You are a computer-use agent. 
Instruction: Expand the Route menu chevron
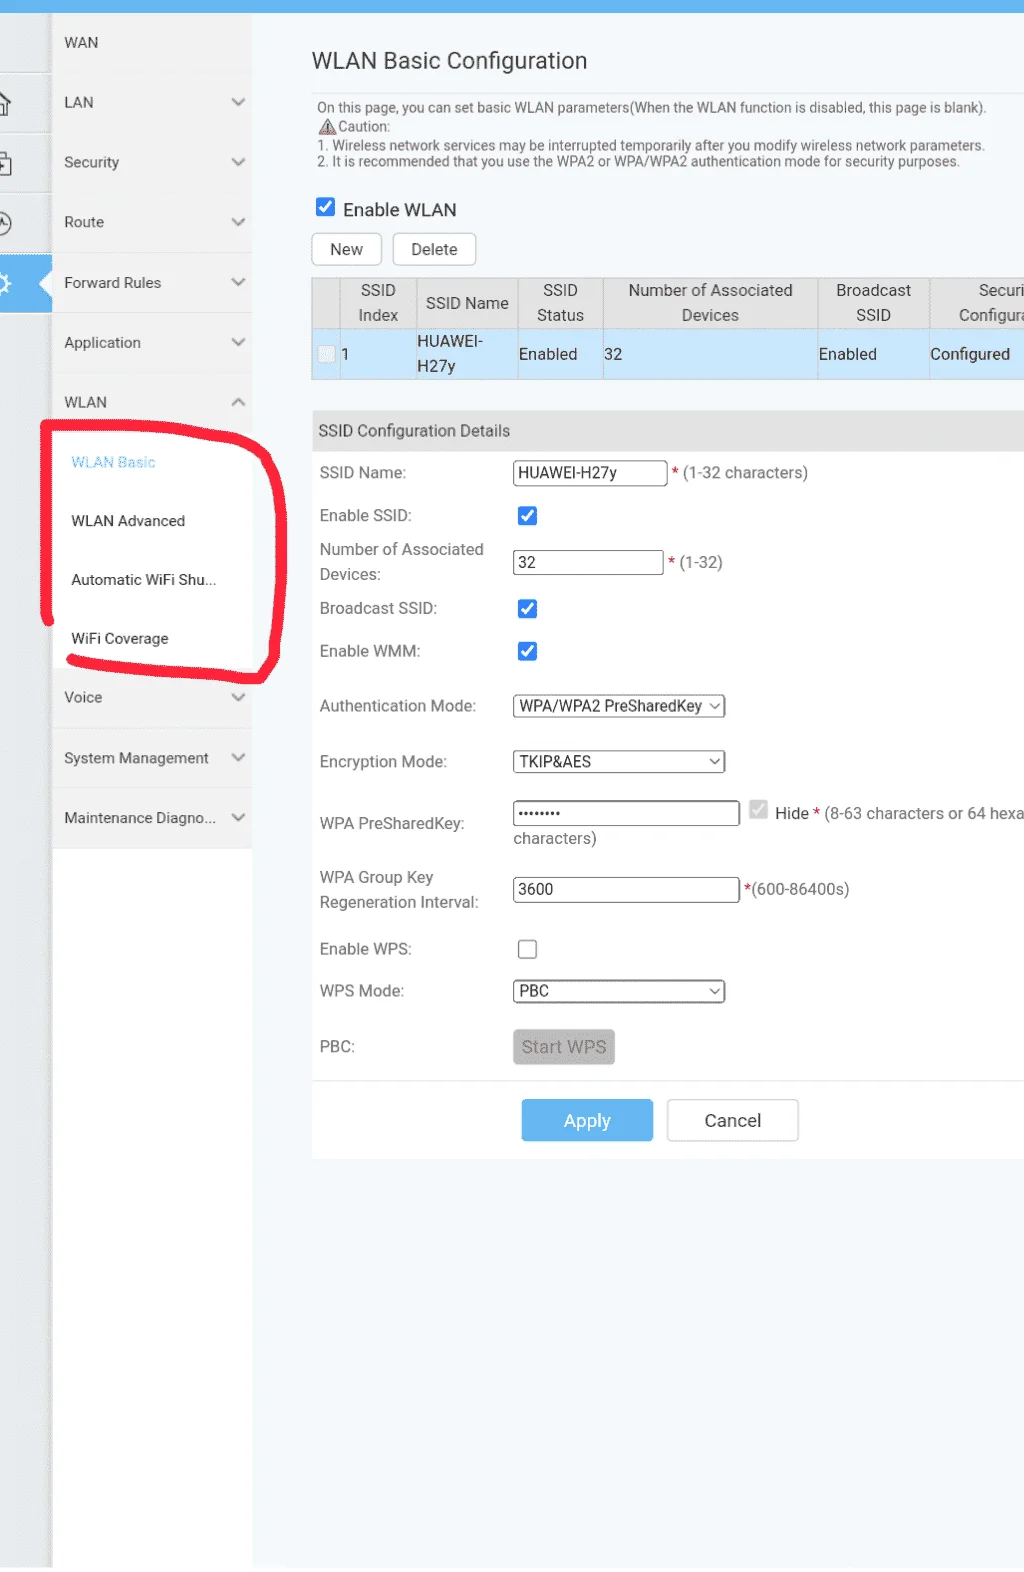click(x=238, y=222)
